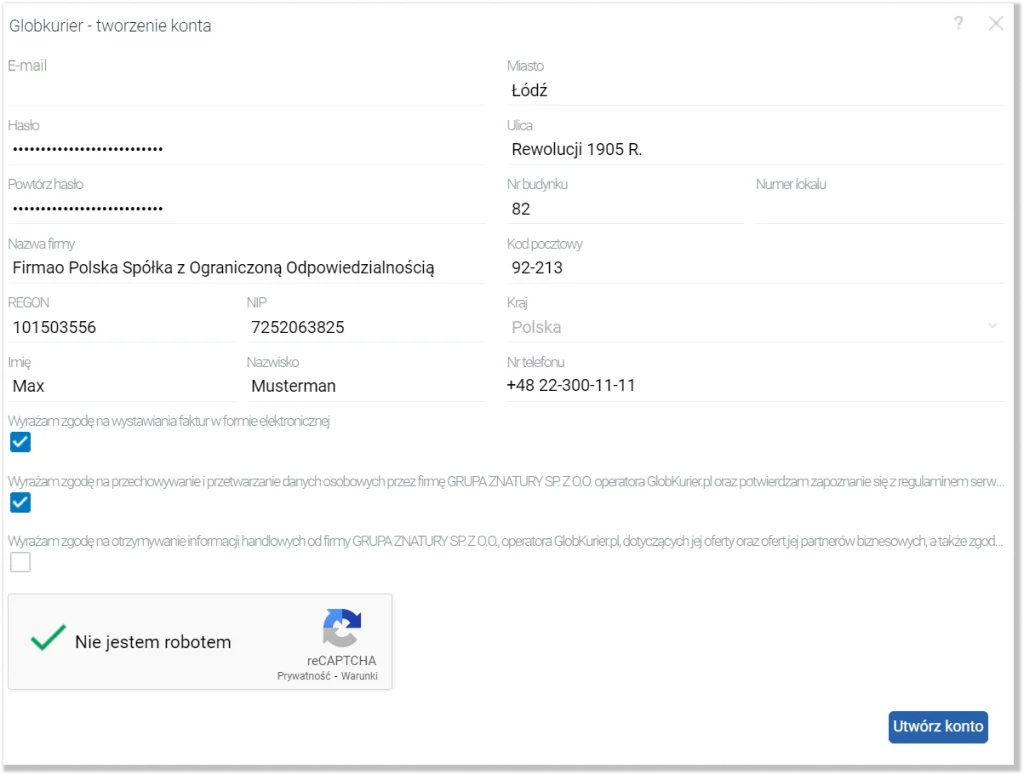Click the reCAPTCHA logo icon

342,627
